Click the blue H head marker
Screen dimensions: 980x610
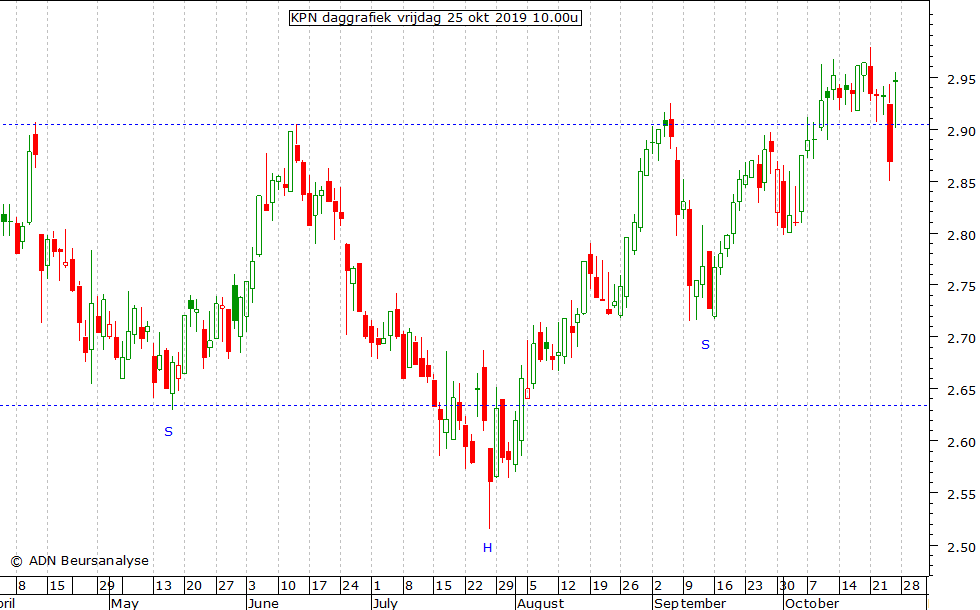click(488, 548)
